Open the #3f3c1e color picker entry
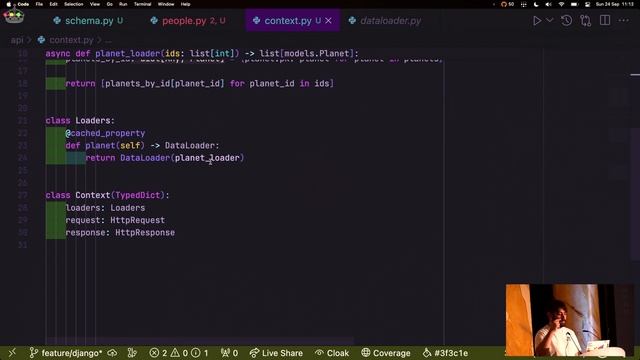Image resolution: width=640 pixels, height=360 pixels. coord(445,353)
